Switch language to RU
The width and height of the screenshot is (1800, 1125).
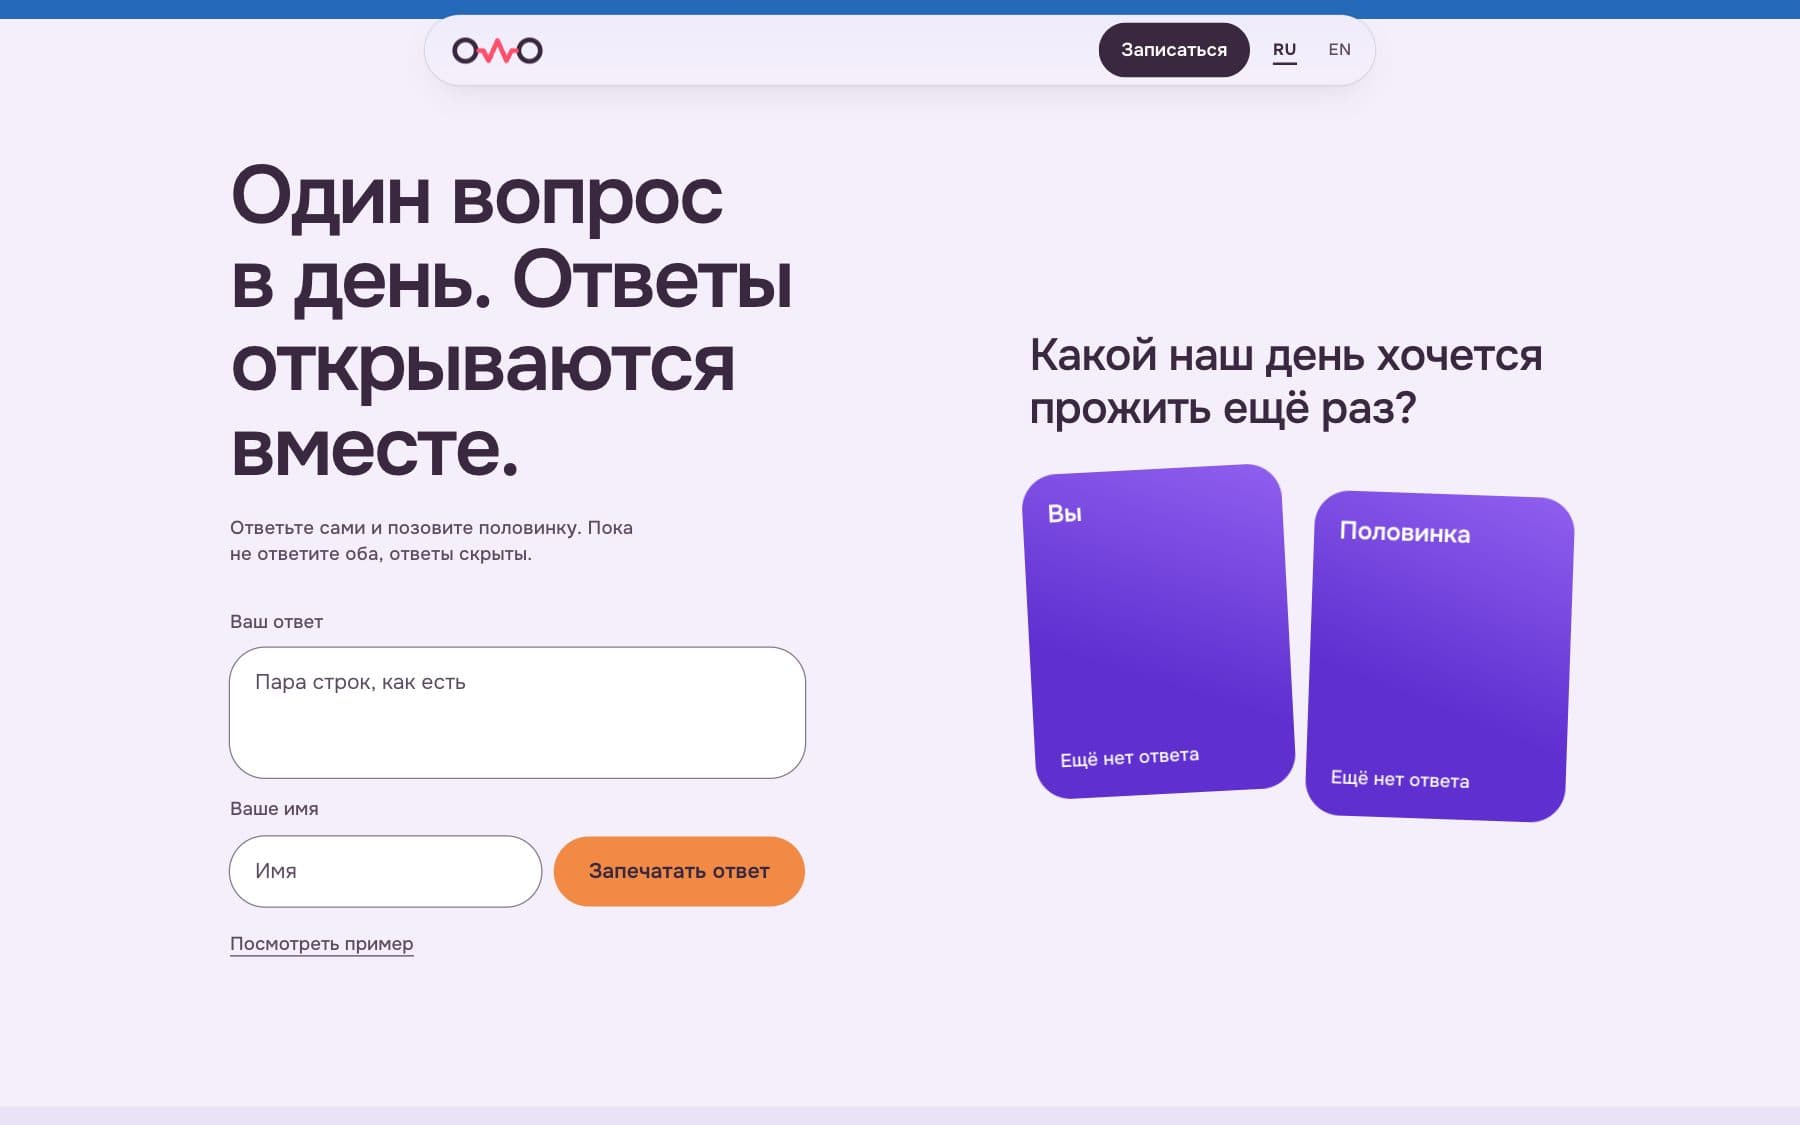pos(1284,50)
